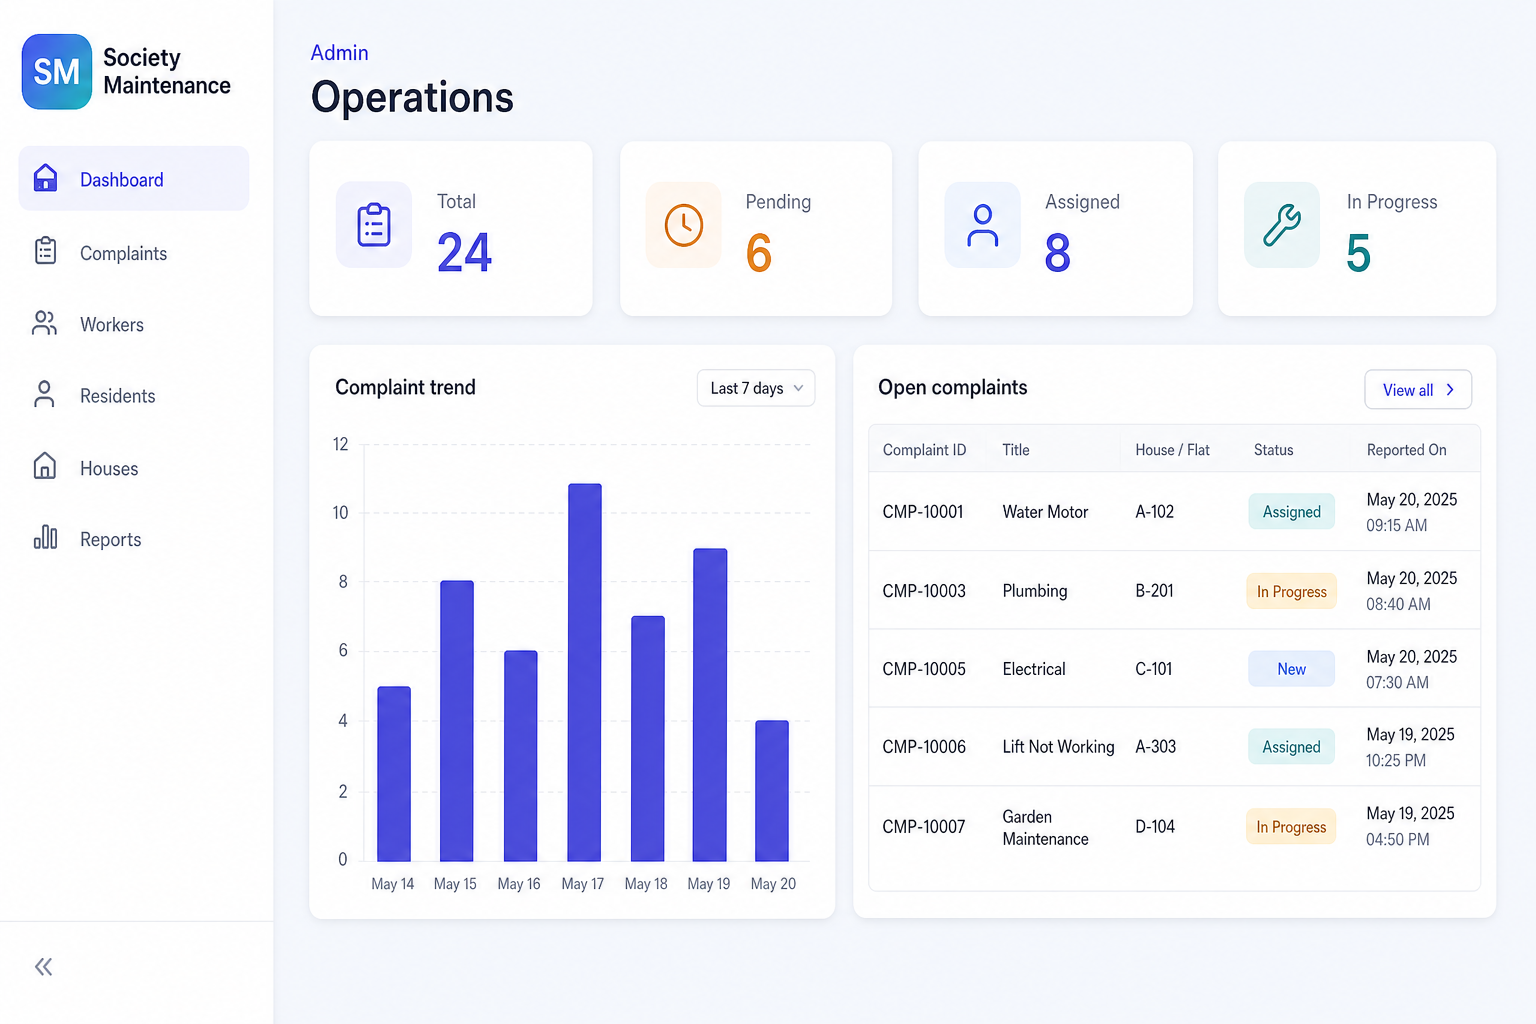Click the Reported On column header
The image size is (1536, 1024).
[1406, 450]
